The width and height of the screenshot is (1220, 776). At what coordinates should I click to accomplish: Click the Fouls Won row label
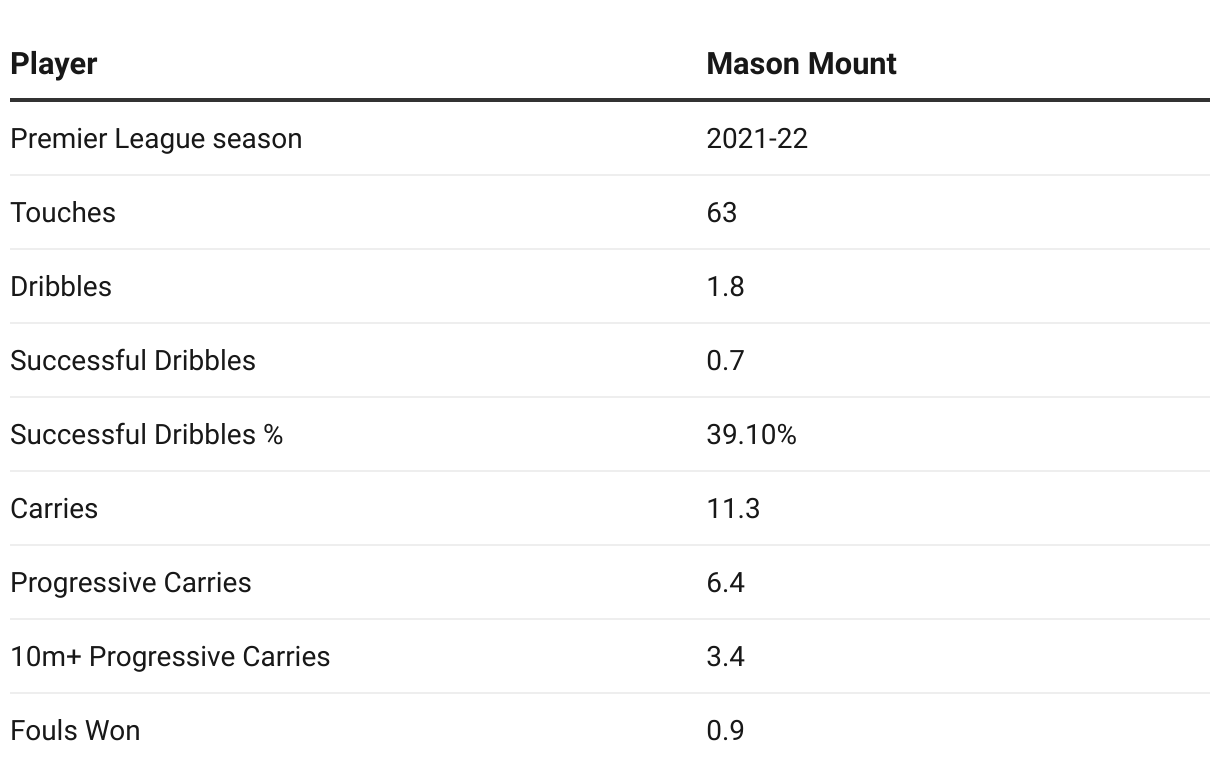point(75,730)
